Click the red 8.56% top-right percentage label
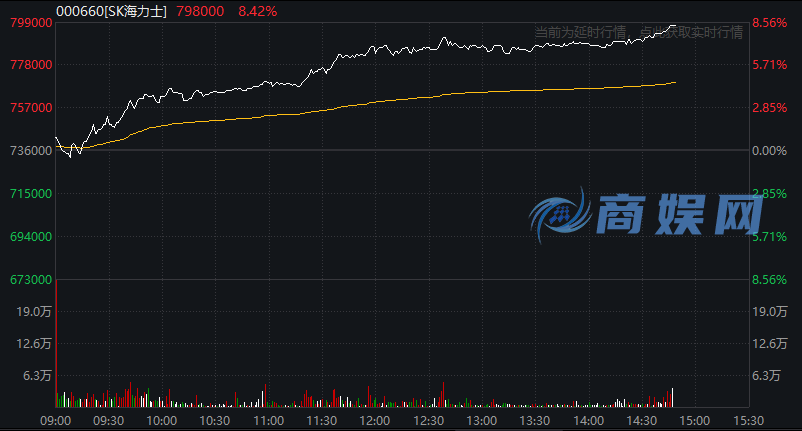Image resolution: width=802 pixels, height=431 pixels. [x=771, y=22]
